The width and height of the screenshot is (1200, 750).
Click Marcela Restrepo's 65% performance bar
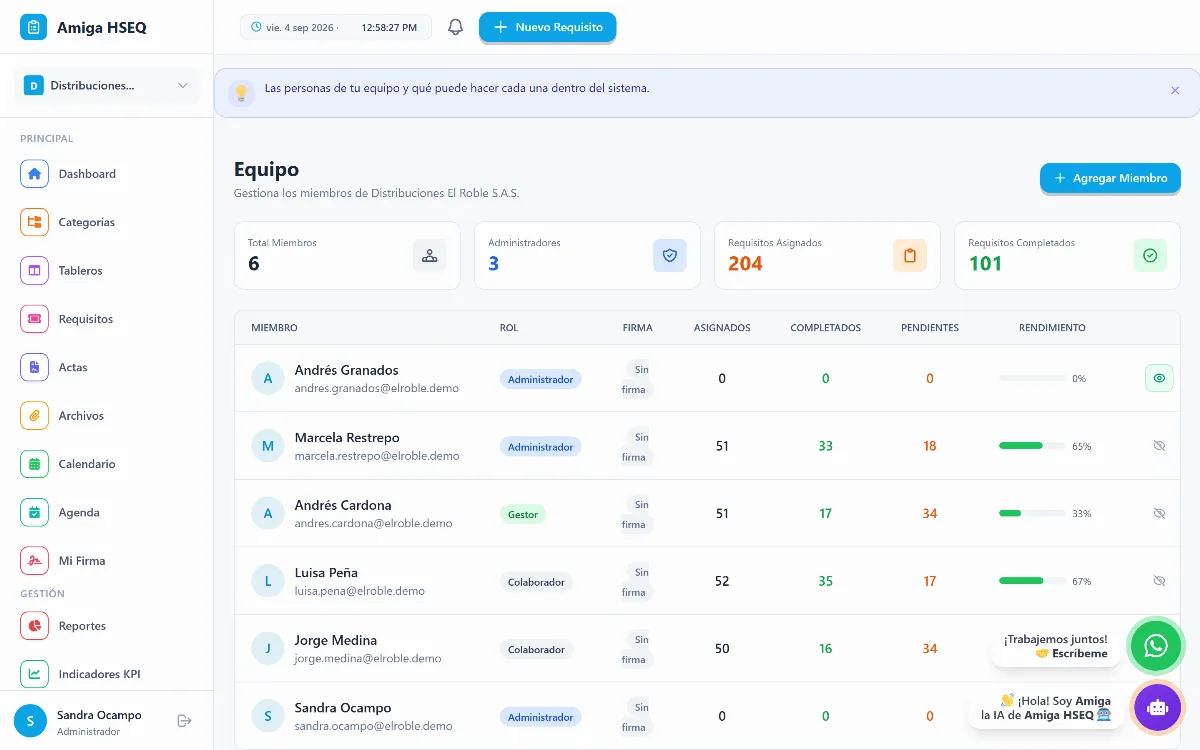click(x=1032, y=446)
